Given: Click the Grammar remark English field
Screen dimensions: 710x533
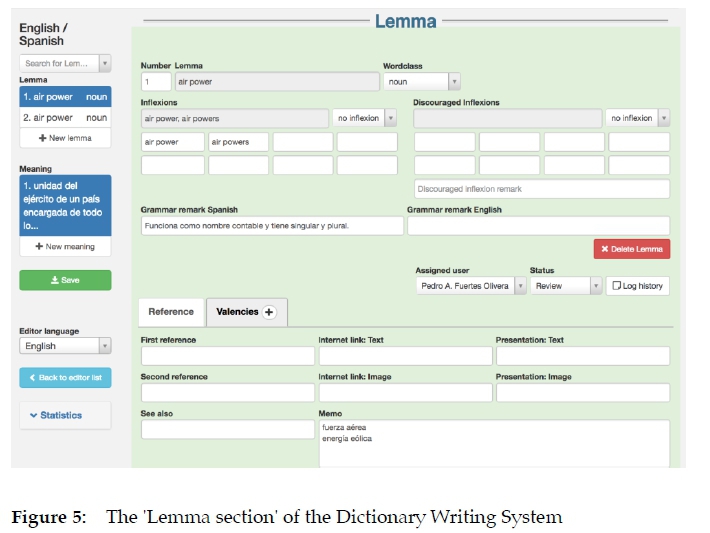Looking at the screenshot, I should (x=538, y=226).
